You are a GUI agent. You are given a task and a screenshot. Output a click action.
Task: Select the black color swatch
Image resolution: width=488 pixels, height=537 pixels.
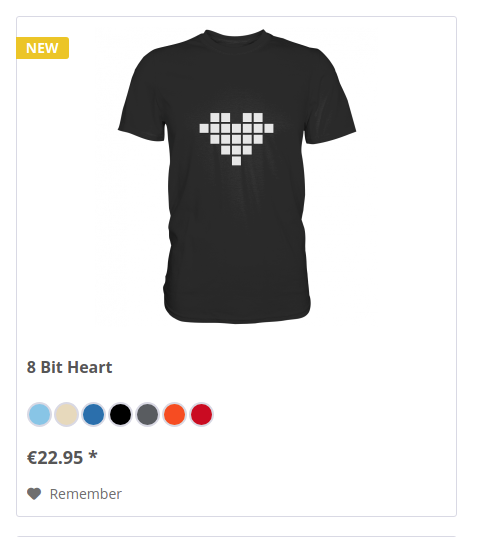pyautogui.click(x=121, y=414)
